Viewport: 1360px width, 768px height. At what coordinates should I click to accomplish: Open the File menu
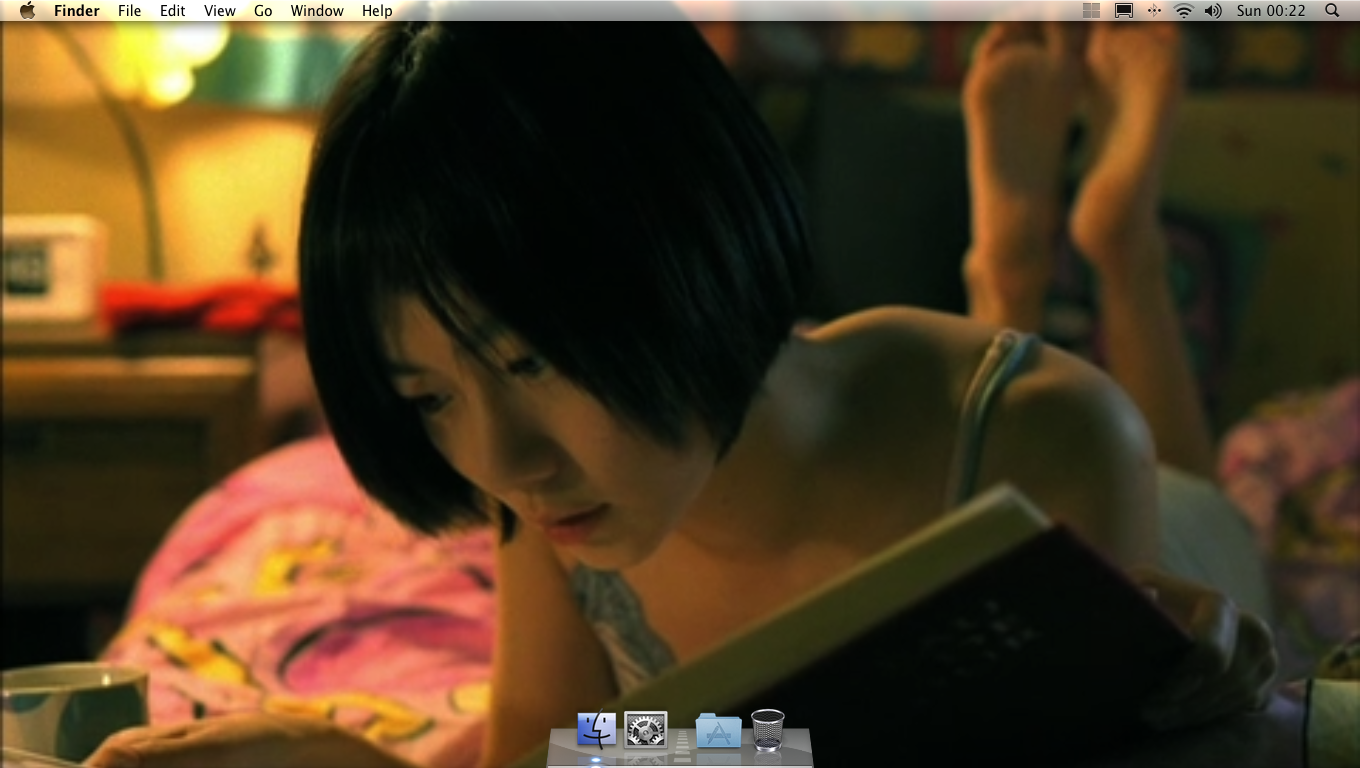[x=129, y=10]
